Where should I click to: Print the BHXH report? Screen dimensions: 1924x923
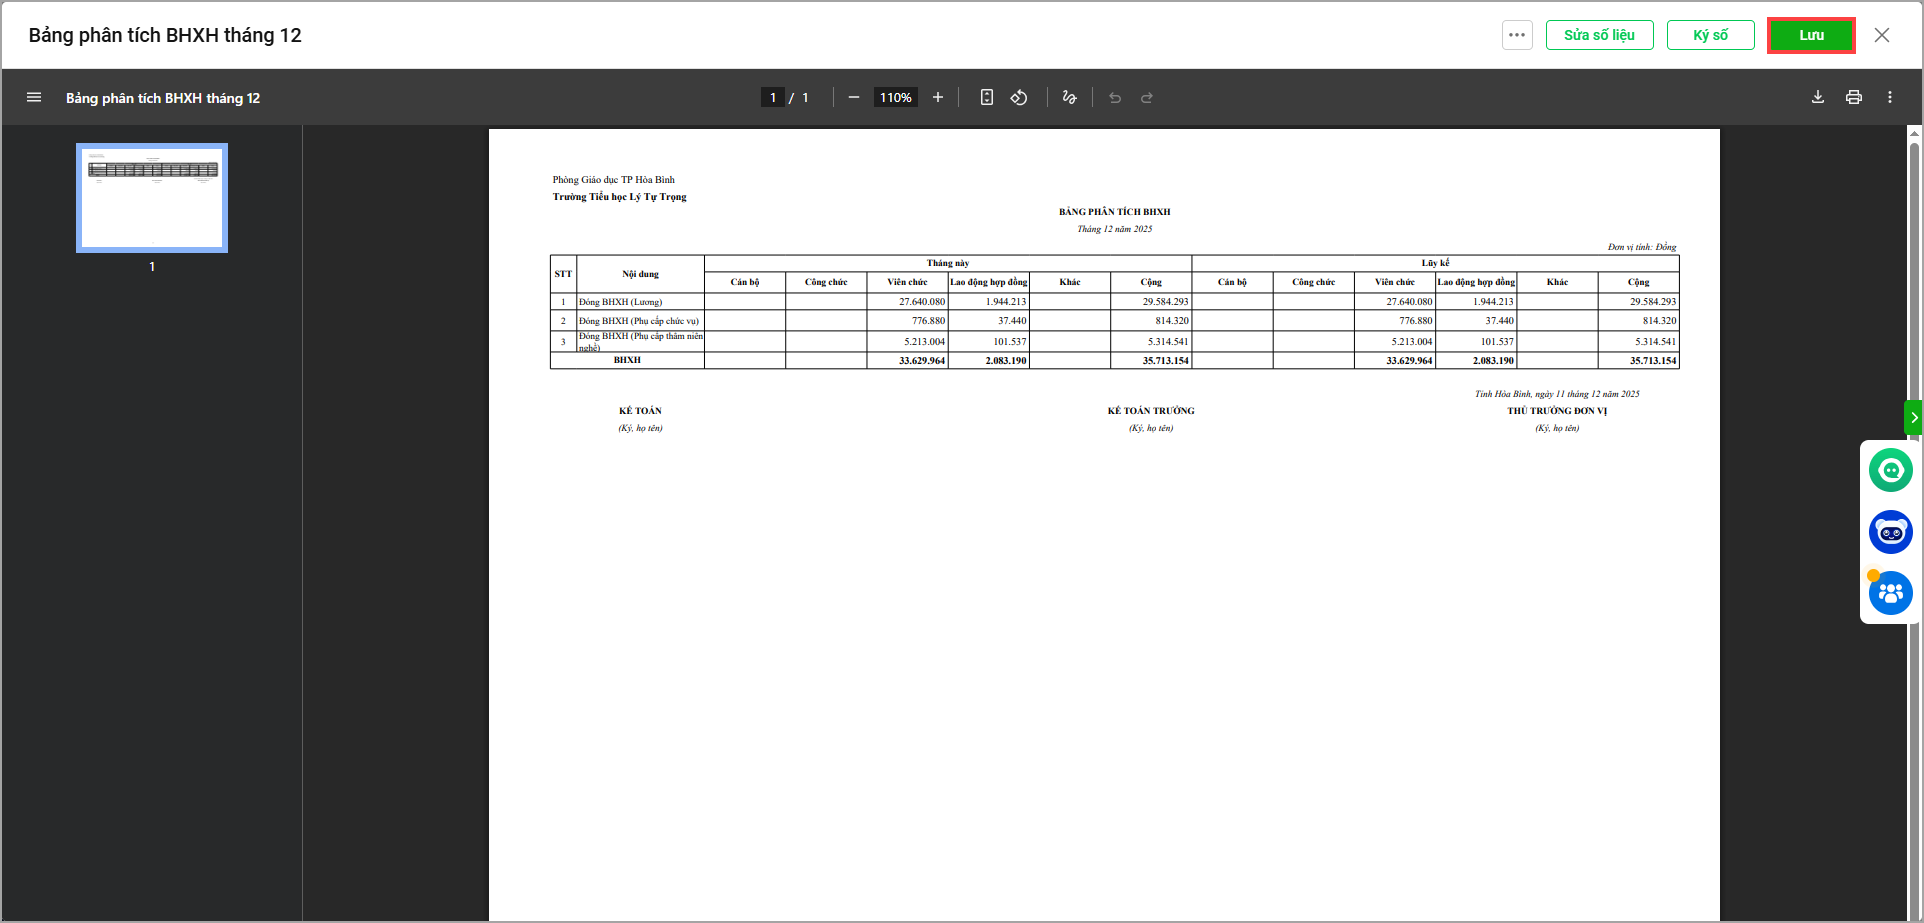coord(1854,98)
